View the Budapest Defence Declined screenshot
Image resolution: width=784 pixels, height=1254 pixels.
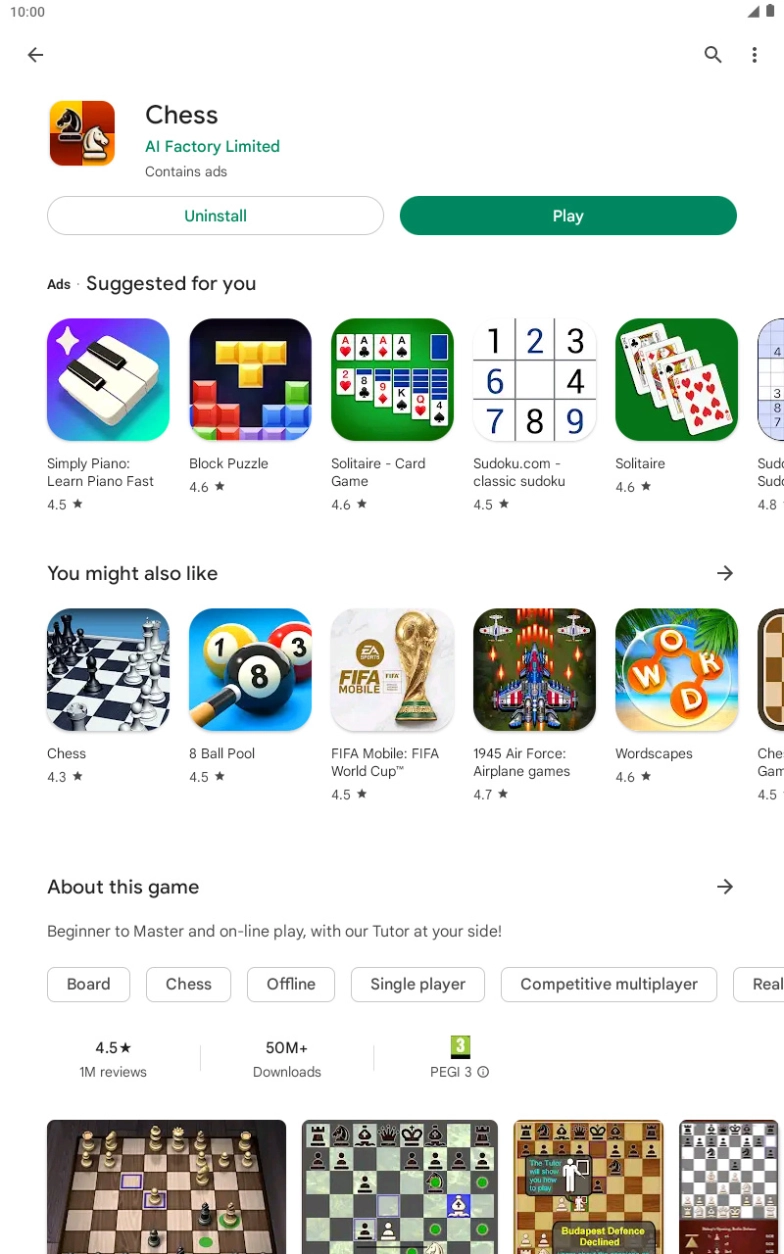coord(588,1187)
